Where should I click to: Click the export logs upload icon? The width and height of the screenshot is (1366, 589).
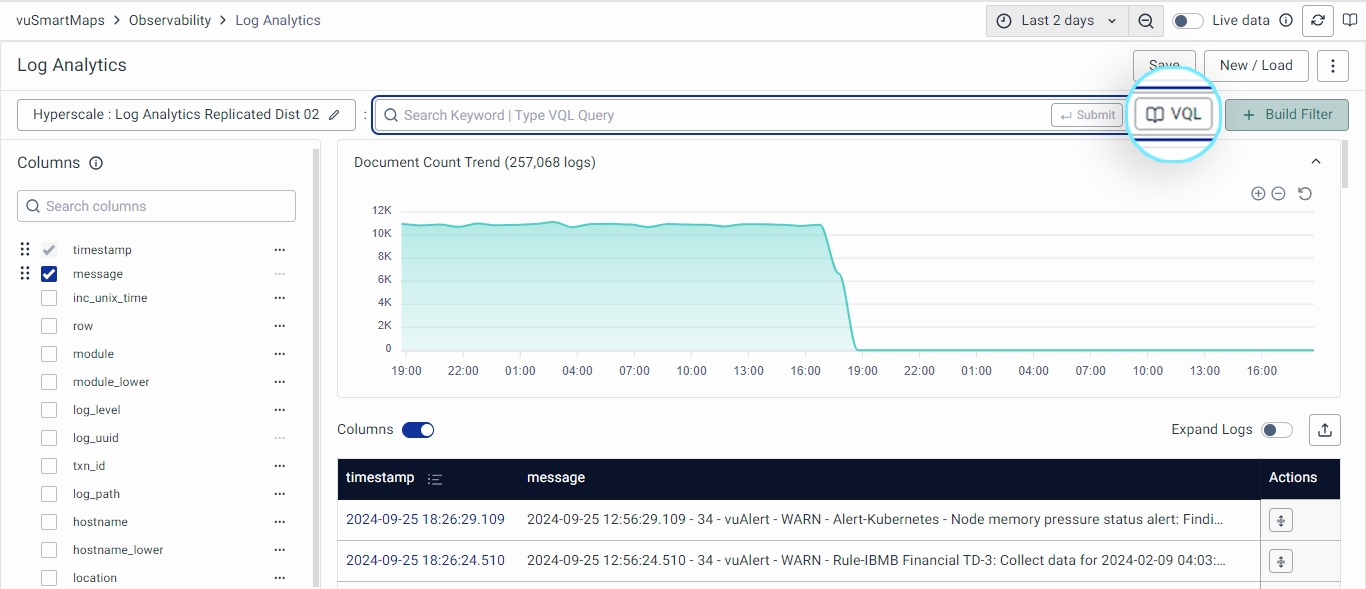(1324, 430)
